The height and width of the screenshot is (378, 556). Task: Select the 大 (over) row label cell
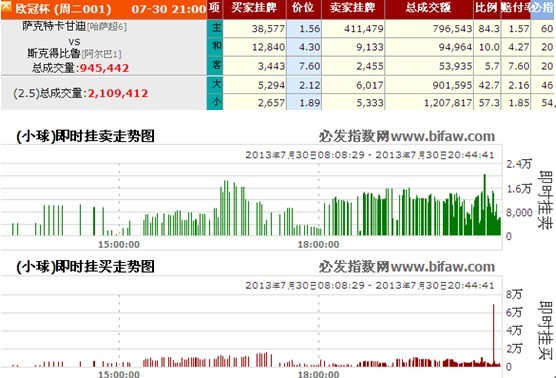[215, 84]
